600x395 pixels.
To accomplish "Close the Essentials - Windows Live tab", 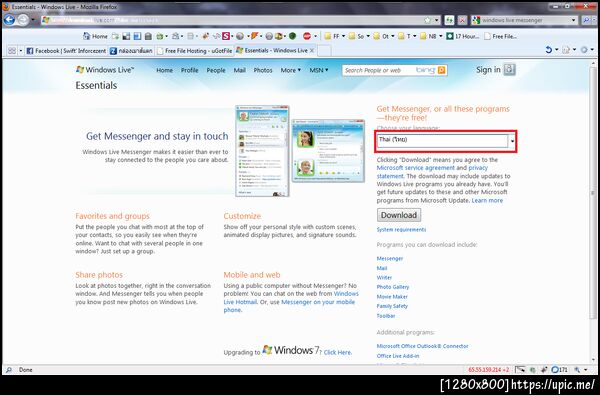I will tap(312, 51).
